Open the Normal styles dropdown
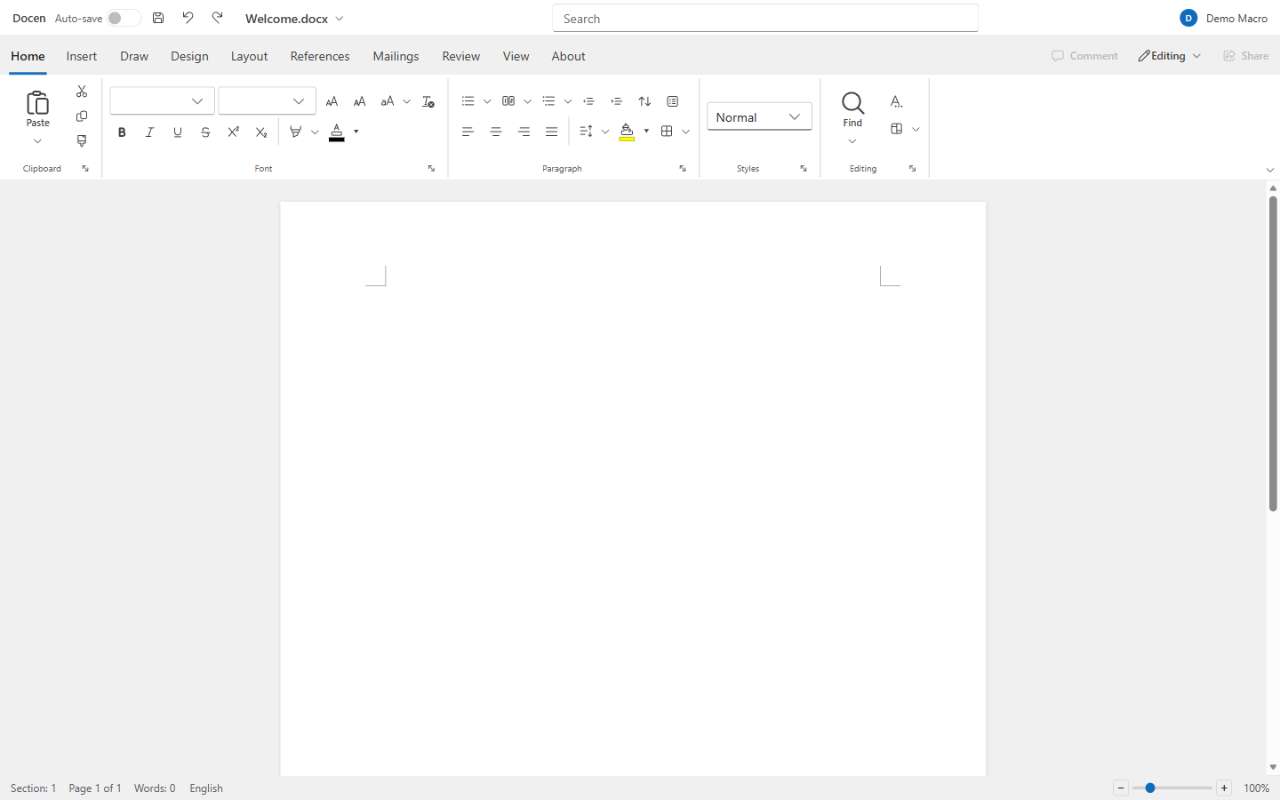1280x800 pixels. (759, 117)
